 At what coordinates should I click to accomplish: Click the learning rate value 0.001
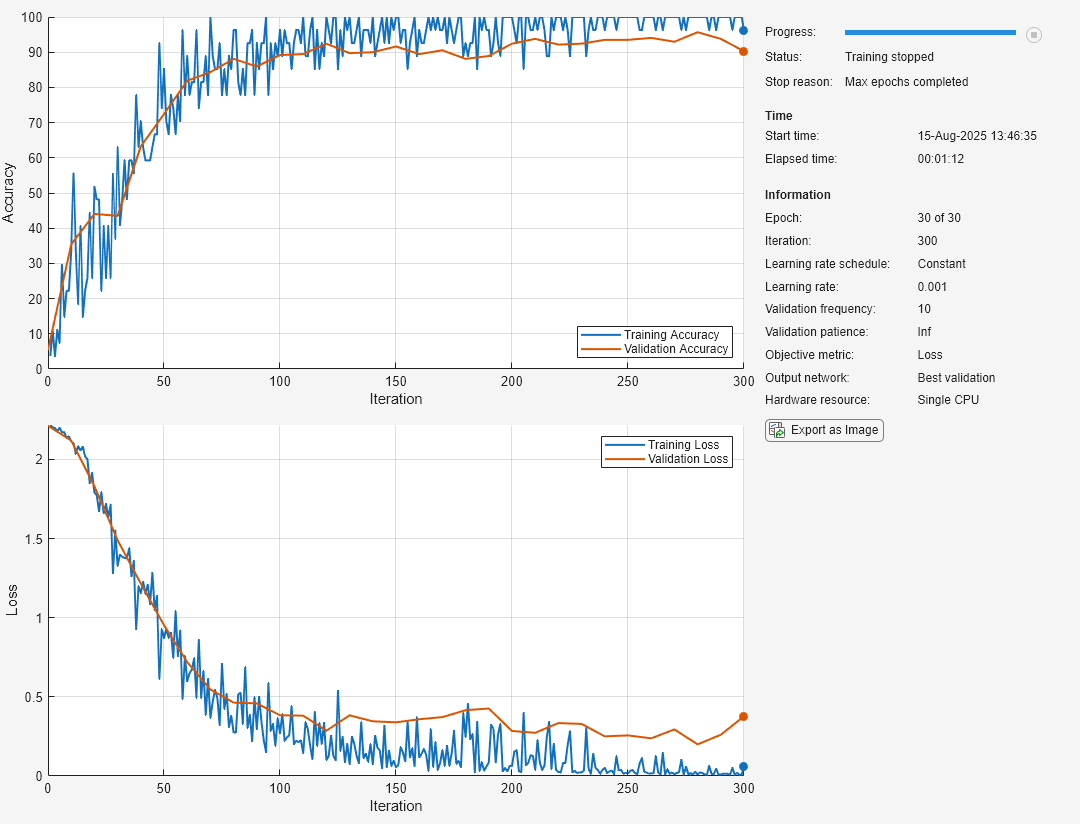(x=932, y=287)
